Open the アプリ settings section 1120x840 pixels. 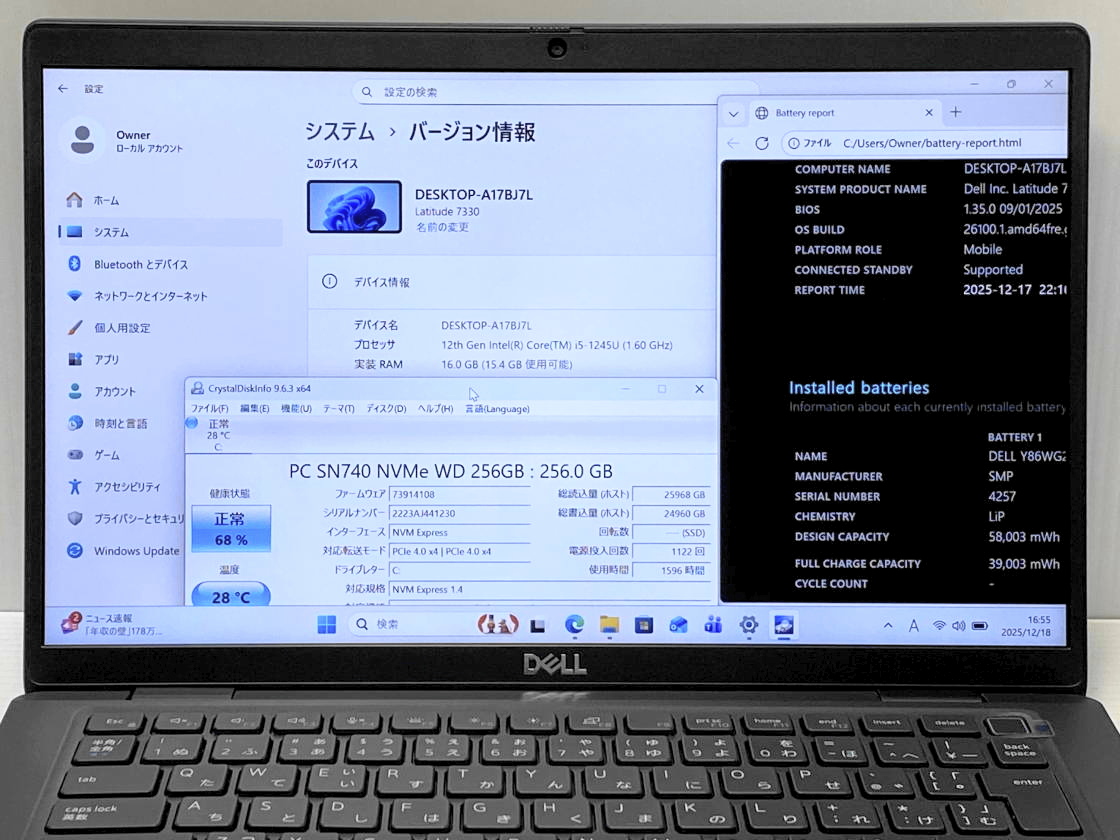(106, 359)
